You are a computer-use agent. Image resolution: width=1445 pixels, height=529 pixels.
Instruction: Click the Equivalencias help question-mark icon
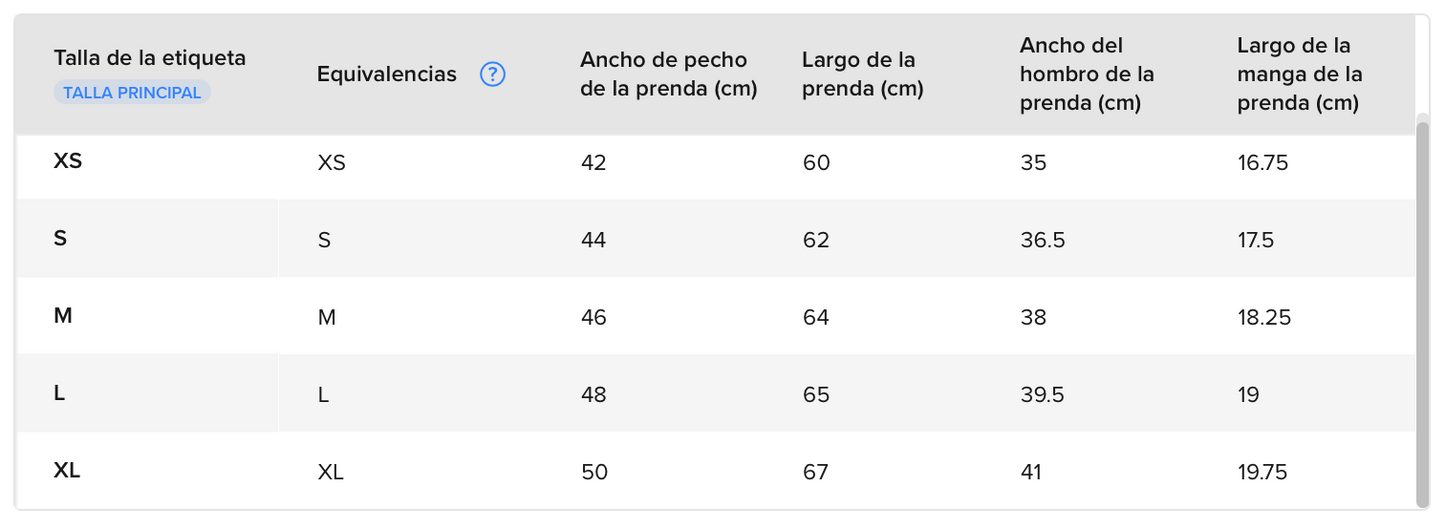493,74
